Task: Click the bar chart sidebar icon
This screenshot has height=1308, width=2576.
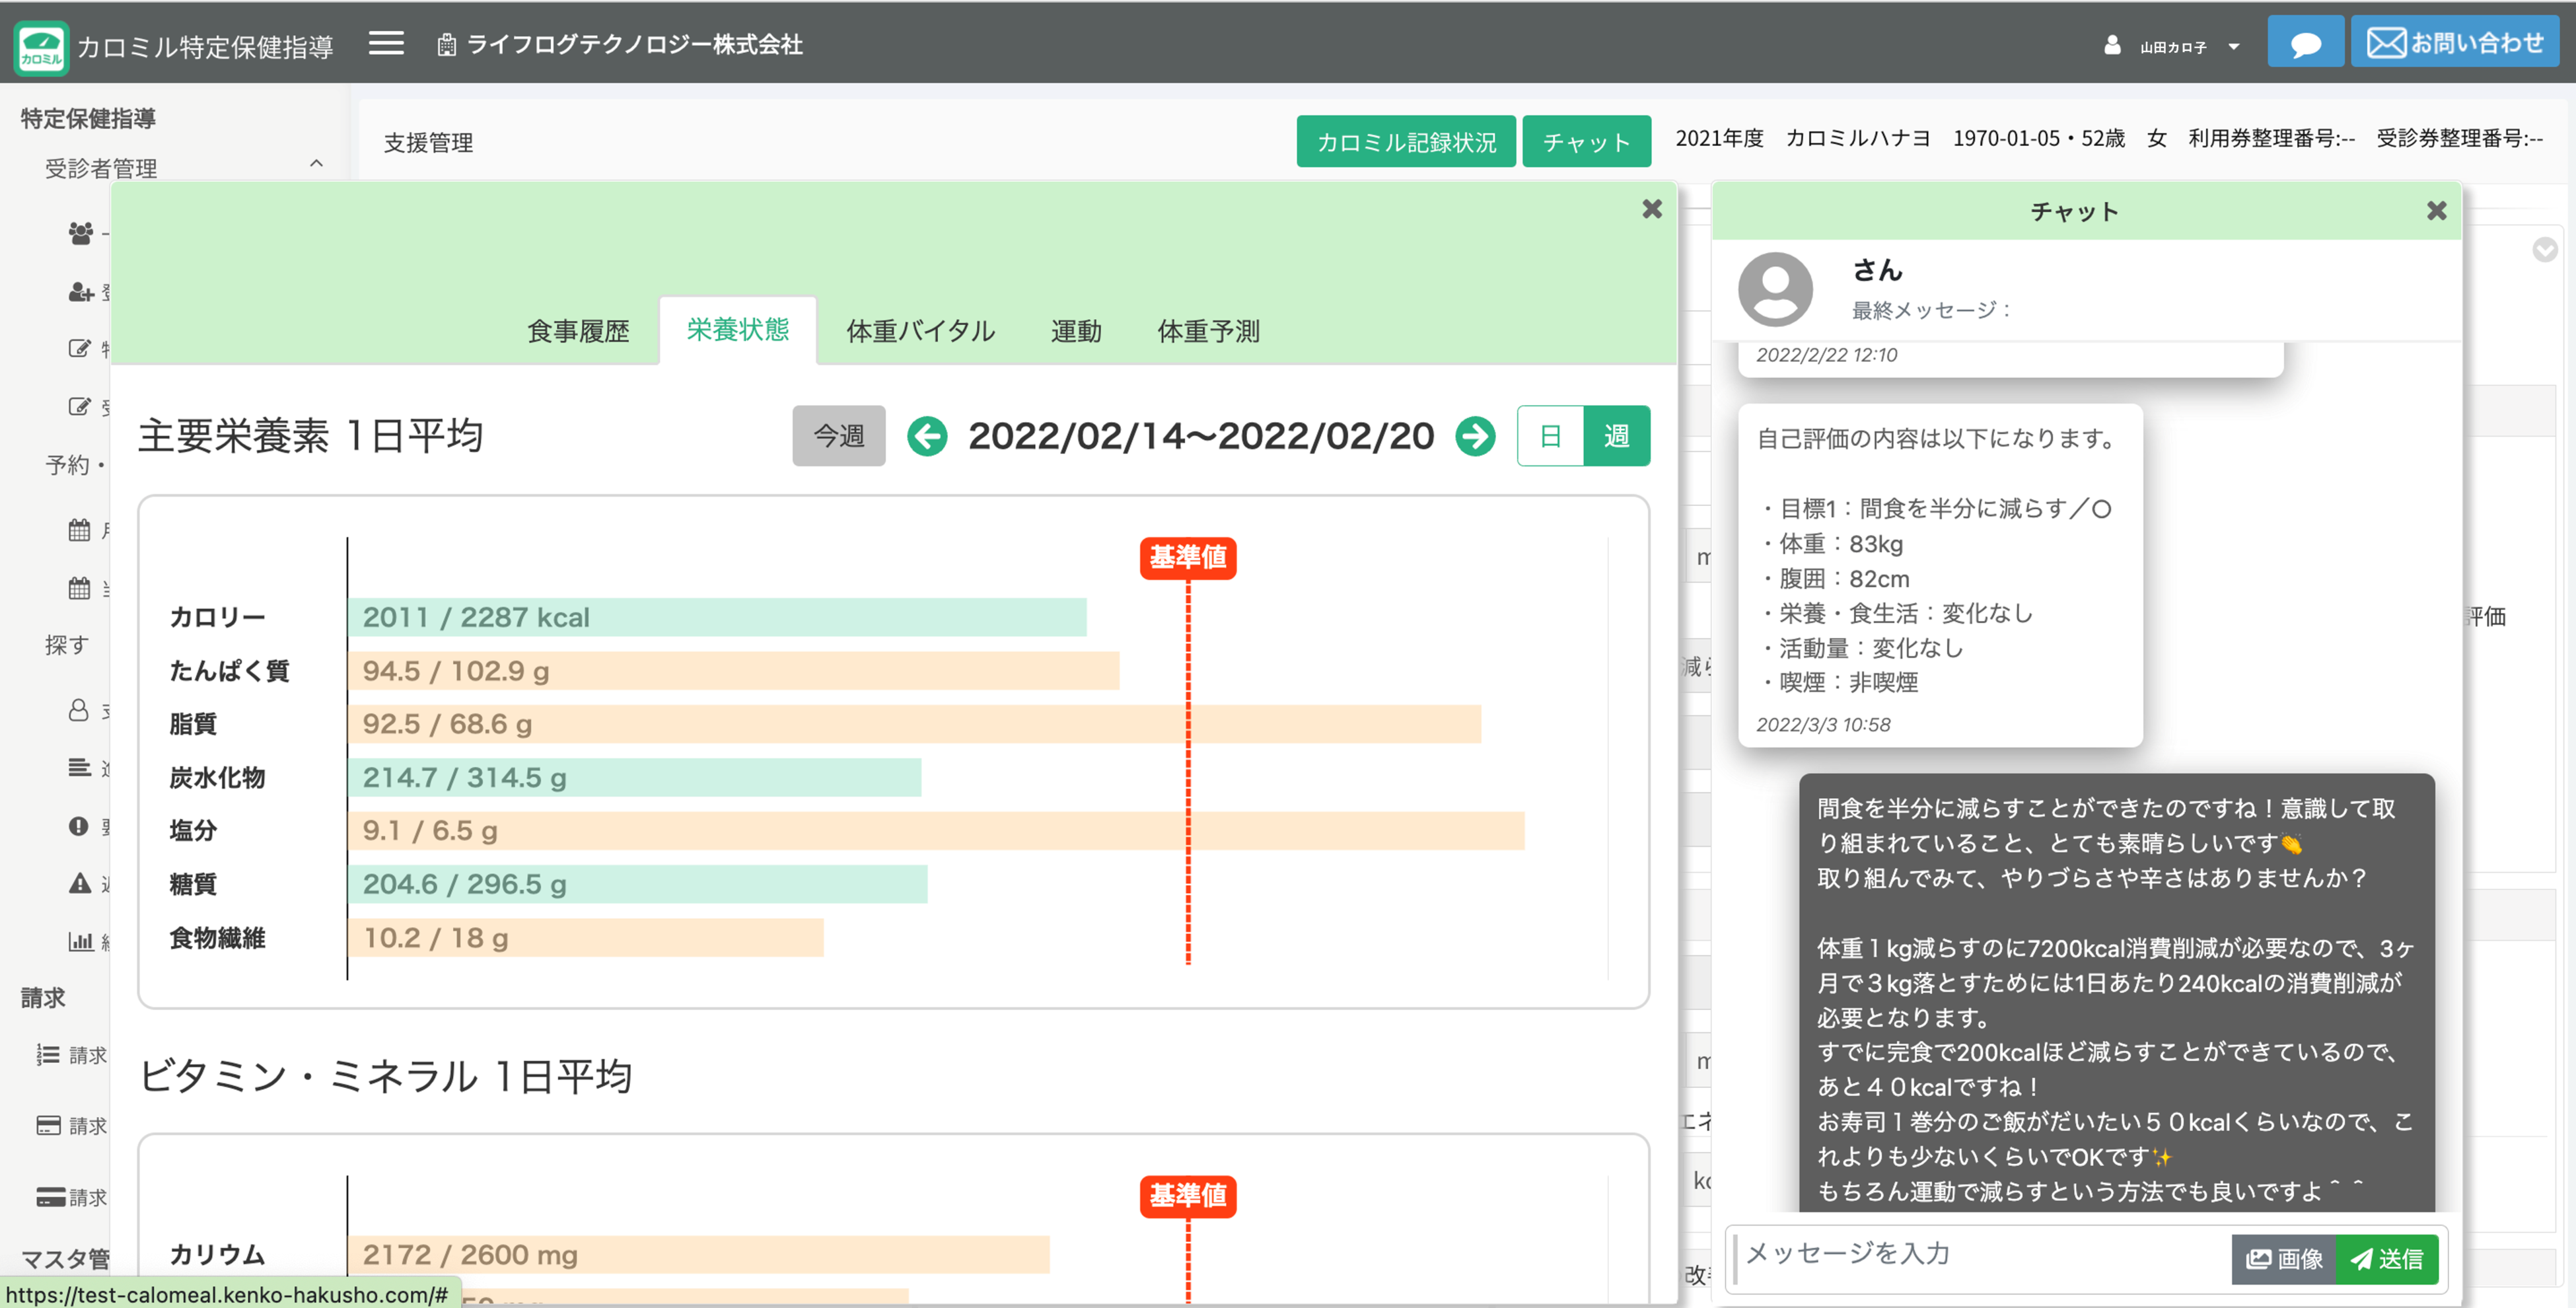Action: (80, 940)
